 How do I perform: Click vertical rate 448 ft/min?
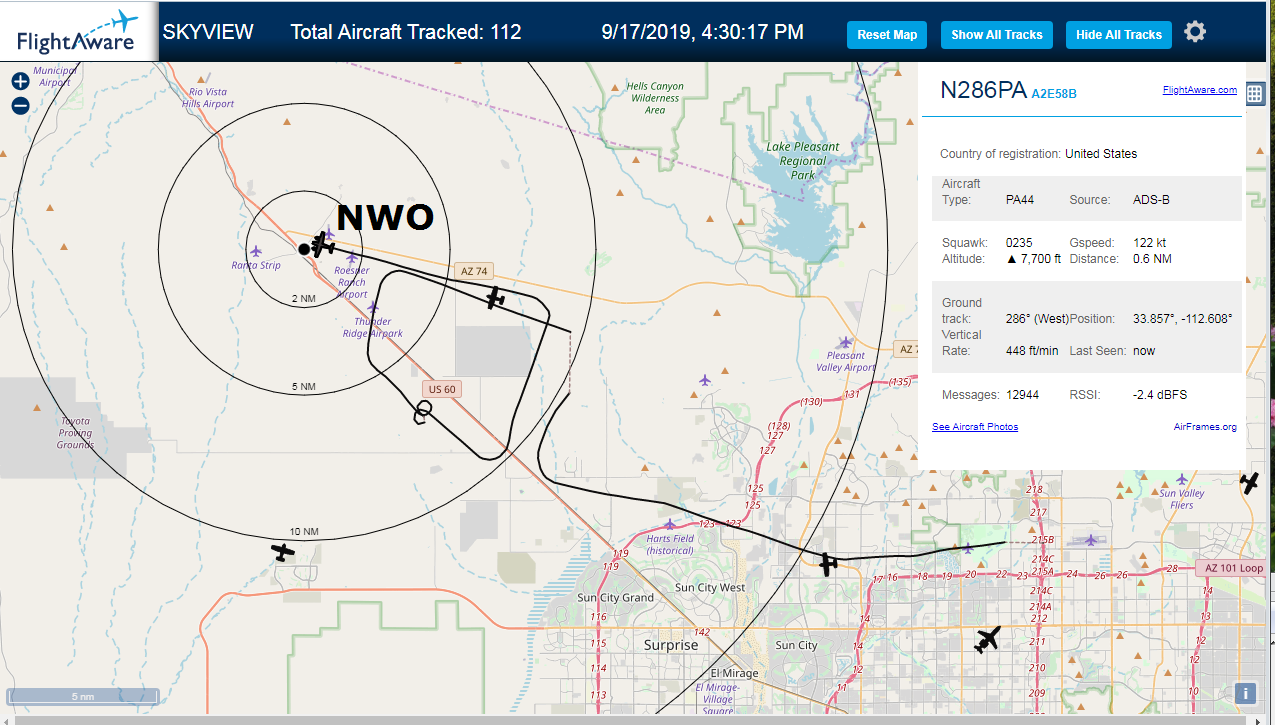[1032, 351]
